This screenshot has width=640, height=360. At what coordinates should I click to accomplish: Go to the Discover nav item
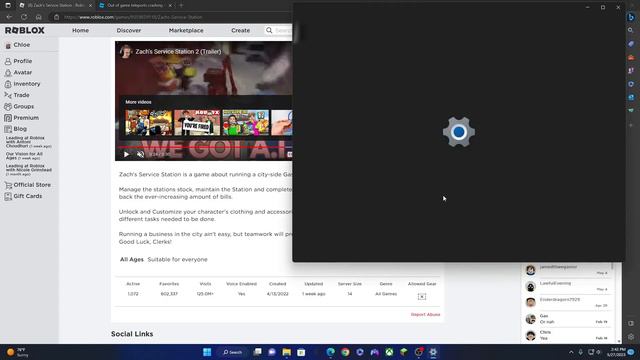point(129,31)
